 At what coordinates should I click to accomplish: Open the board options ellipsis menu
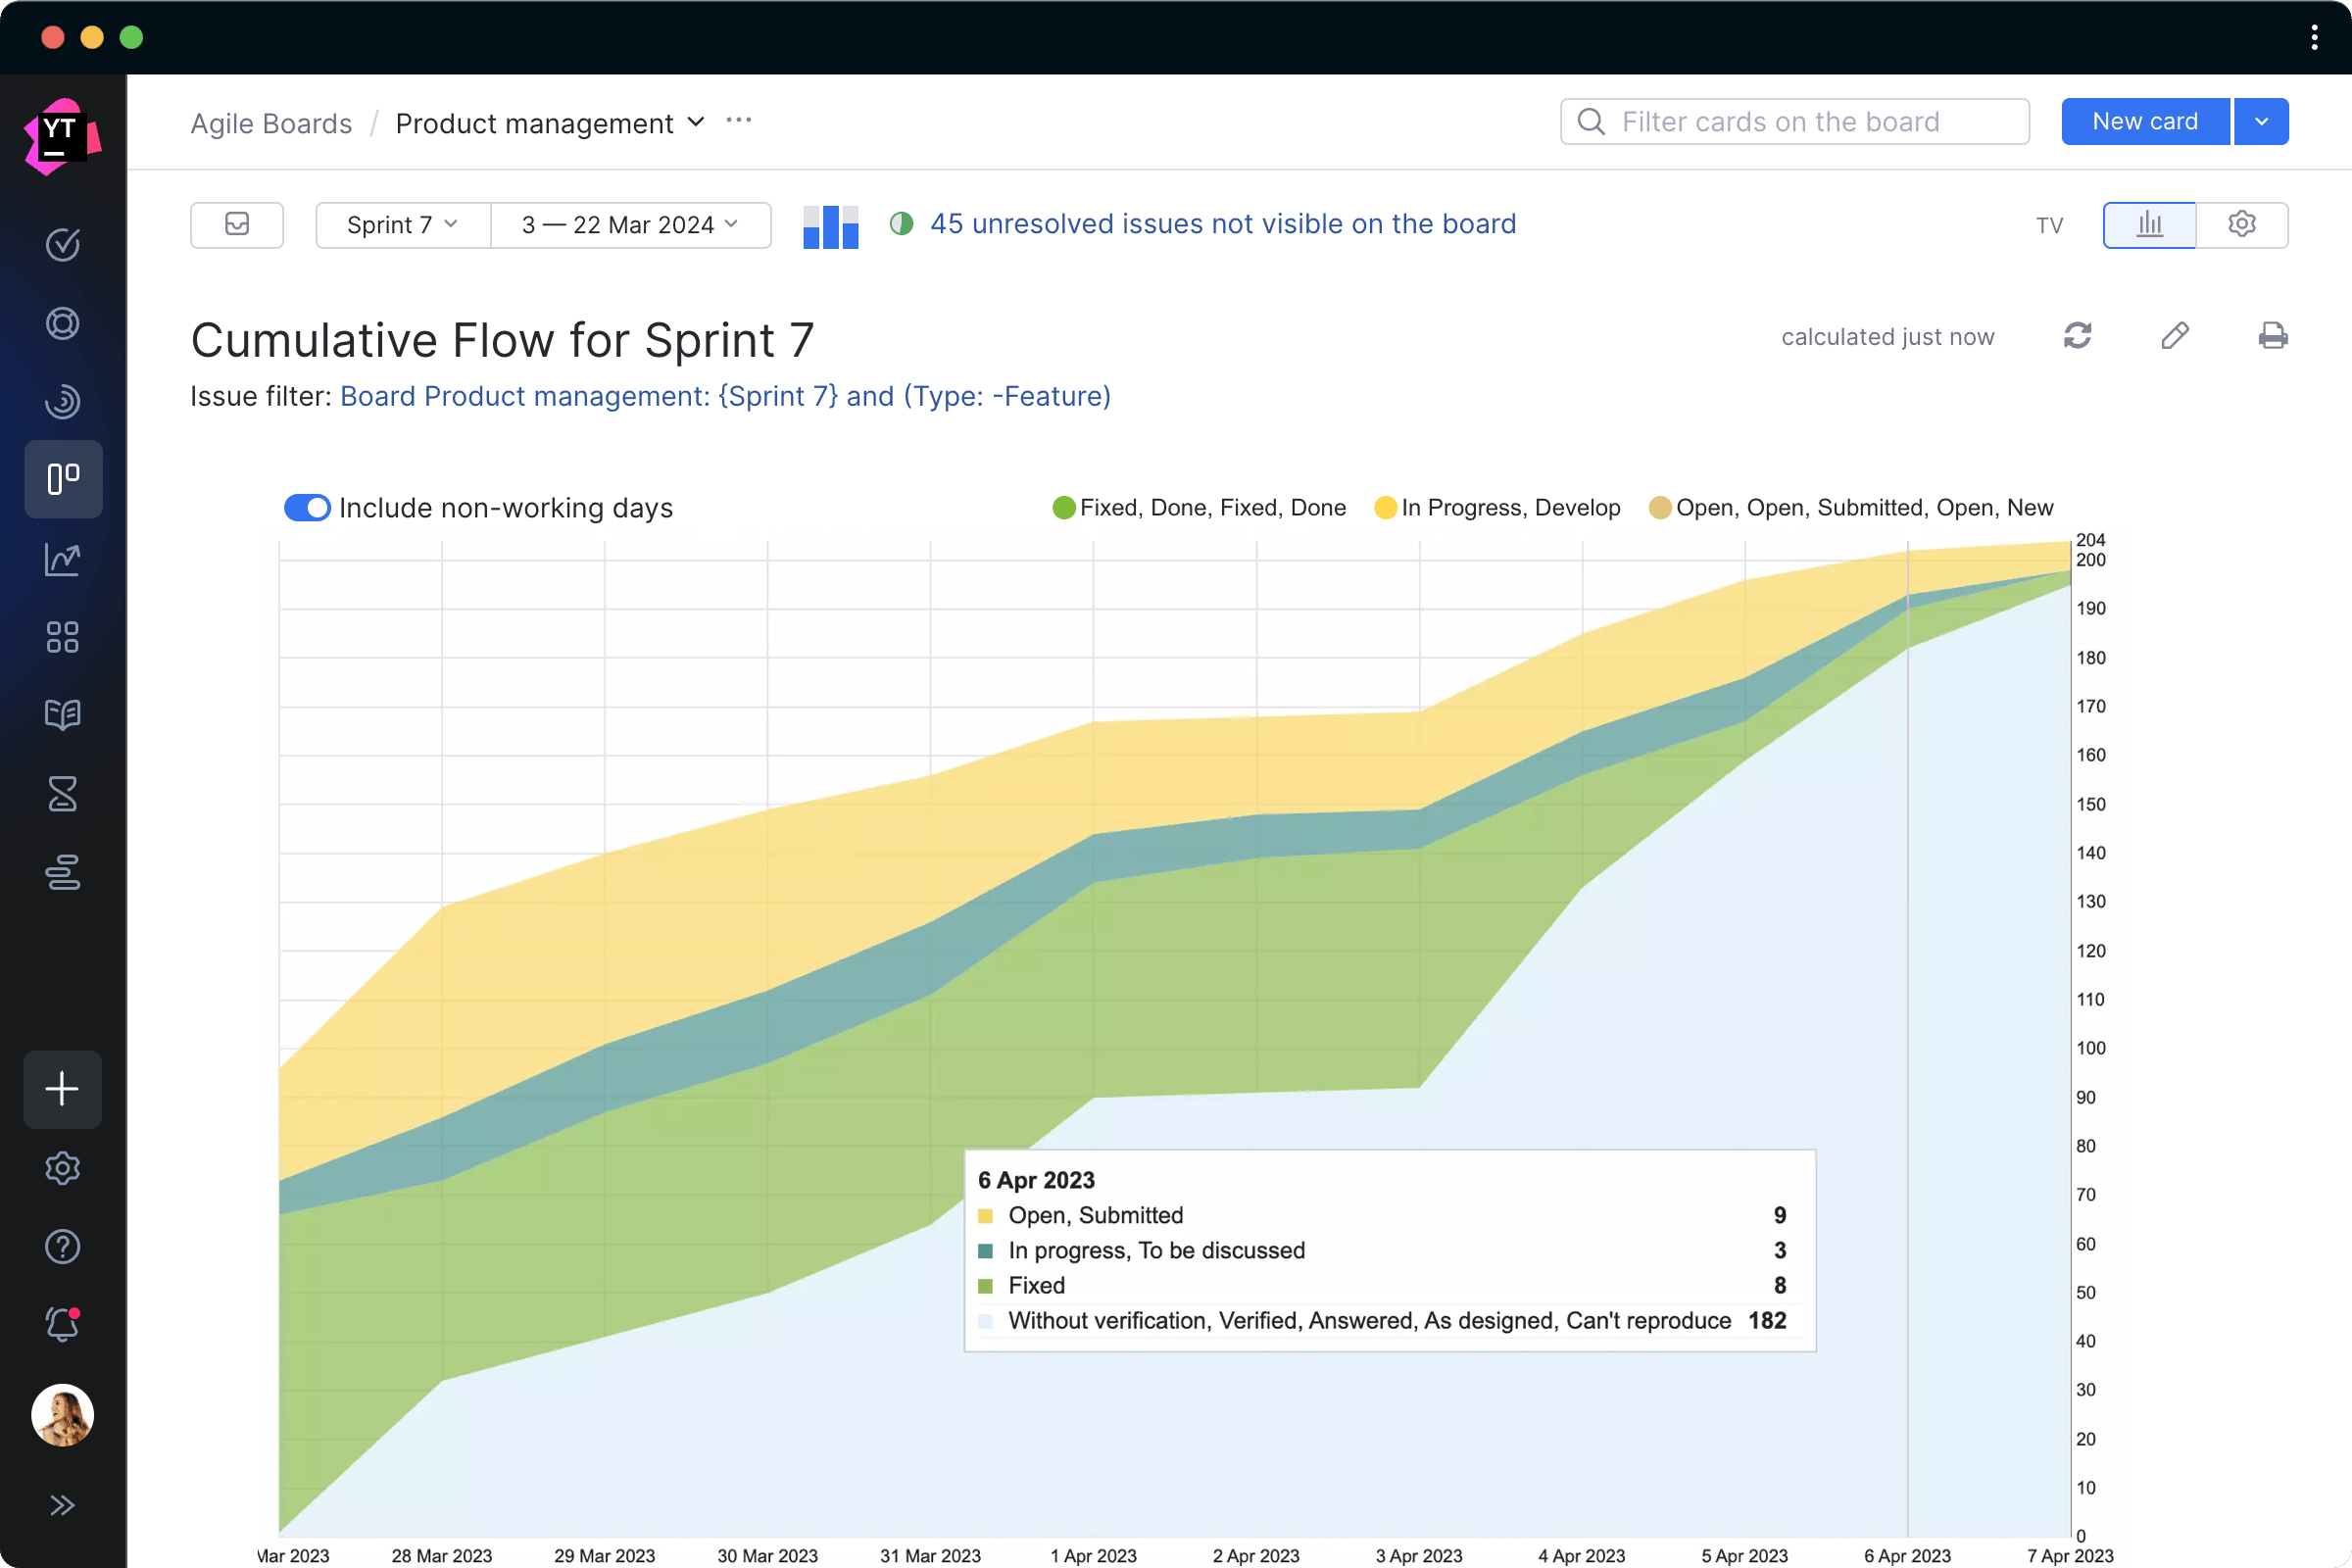[738, 120]
